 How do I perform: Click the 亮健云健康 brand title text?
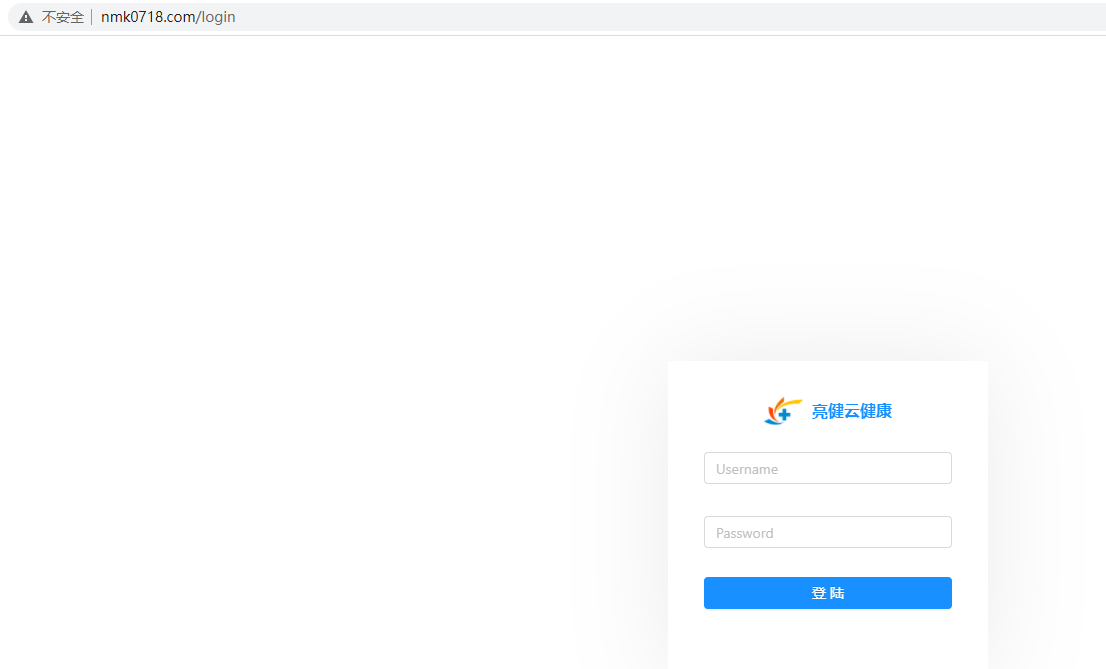click(851, 411)
